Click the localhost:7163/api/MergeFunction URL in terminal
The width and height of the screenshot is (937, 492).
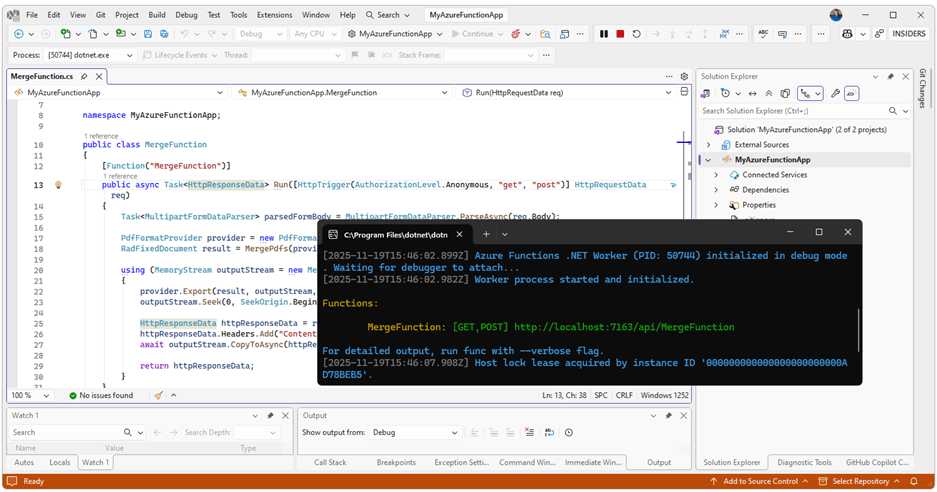tap(624, 327)
